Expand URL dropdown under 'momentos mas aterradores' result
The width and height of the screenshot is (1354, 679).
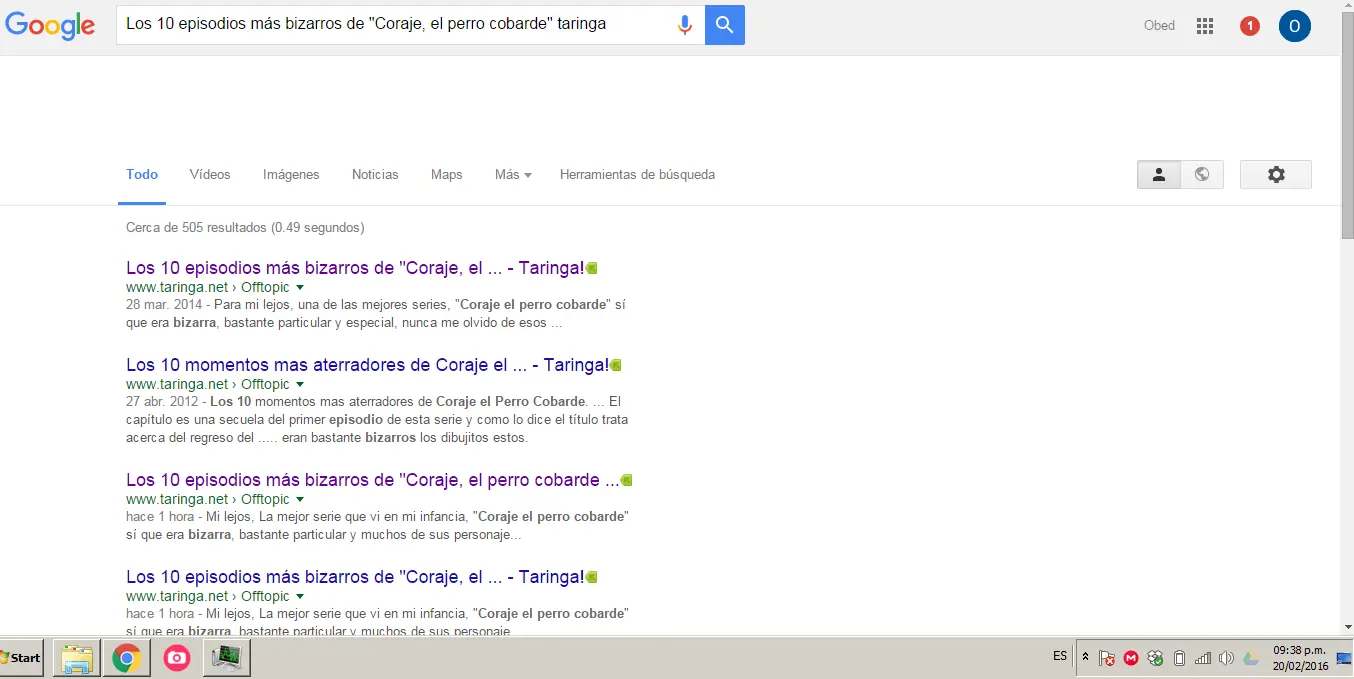pos(300,384)
